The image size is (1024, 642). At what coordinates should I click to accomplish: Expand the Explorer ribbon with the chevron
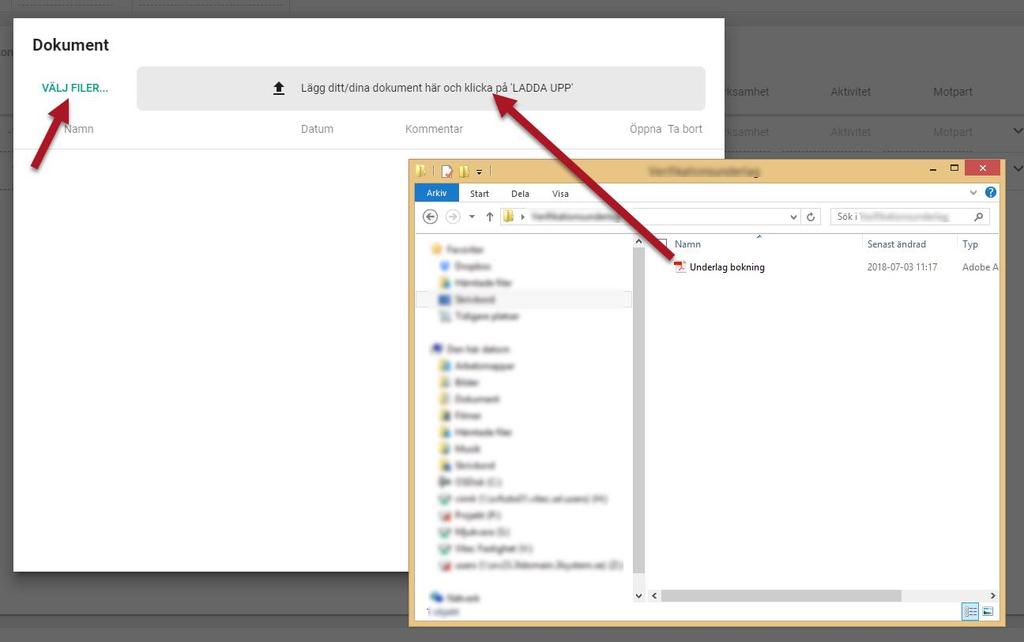[973, 193]
